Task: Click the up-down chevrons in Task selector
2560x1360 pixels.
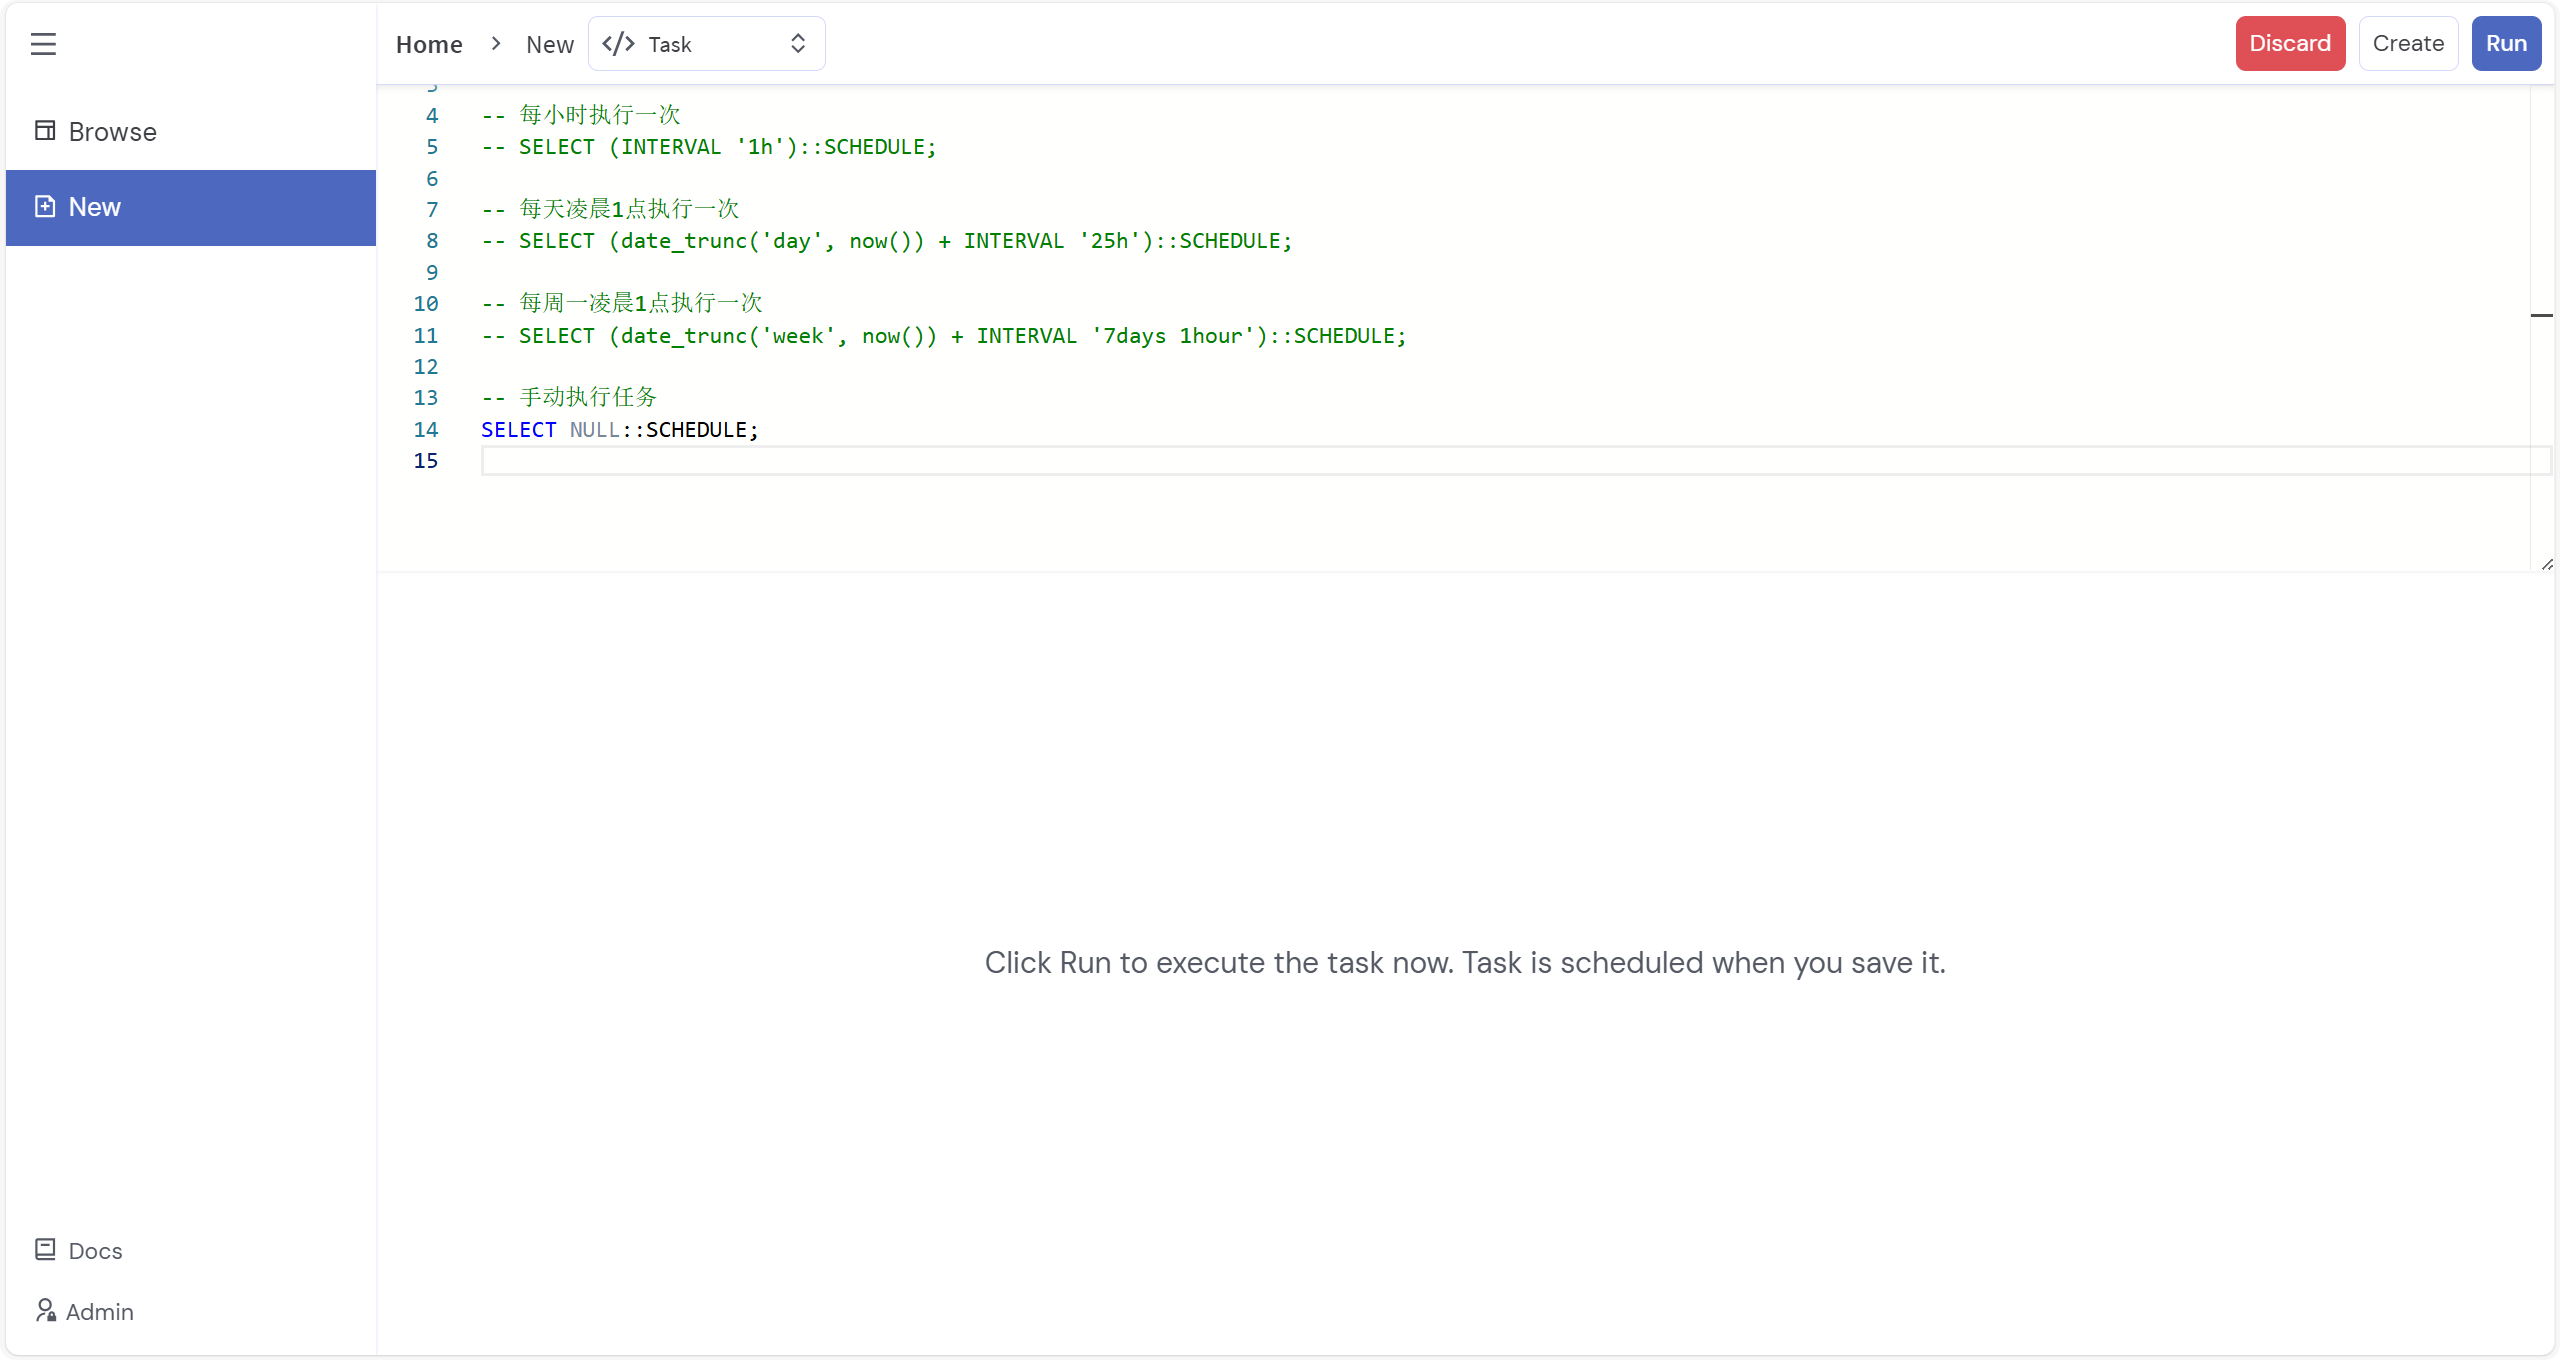Action: point(798,44)
